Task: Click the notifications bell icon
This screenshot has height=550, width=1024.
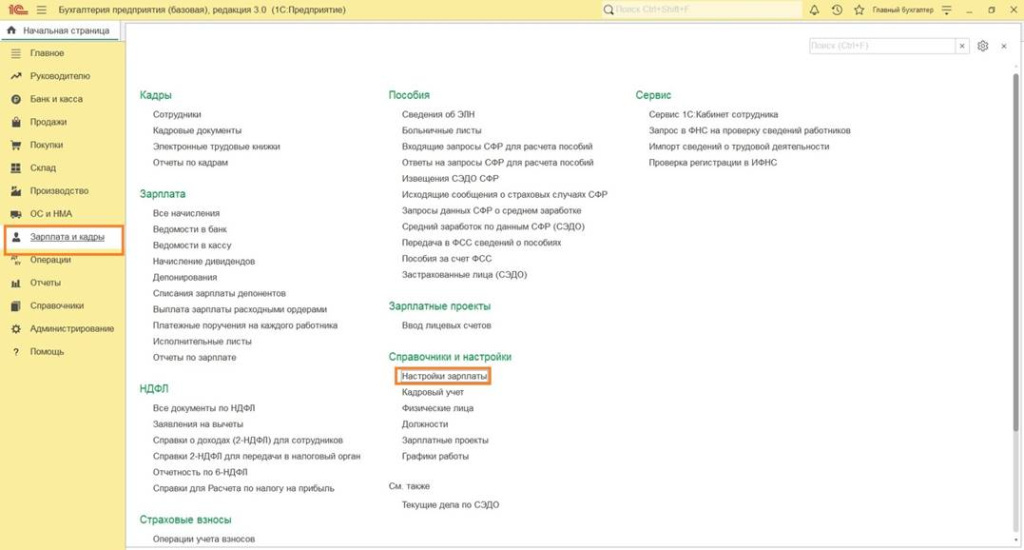Action: point(814,10)
